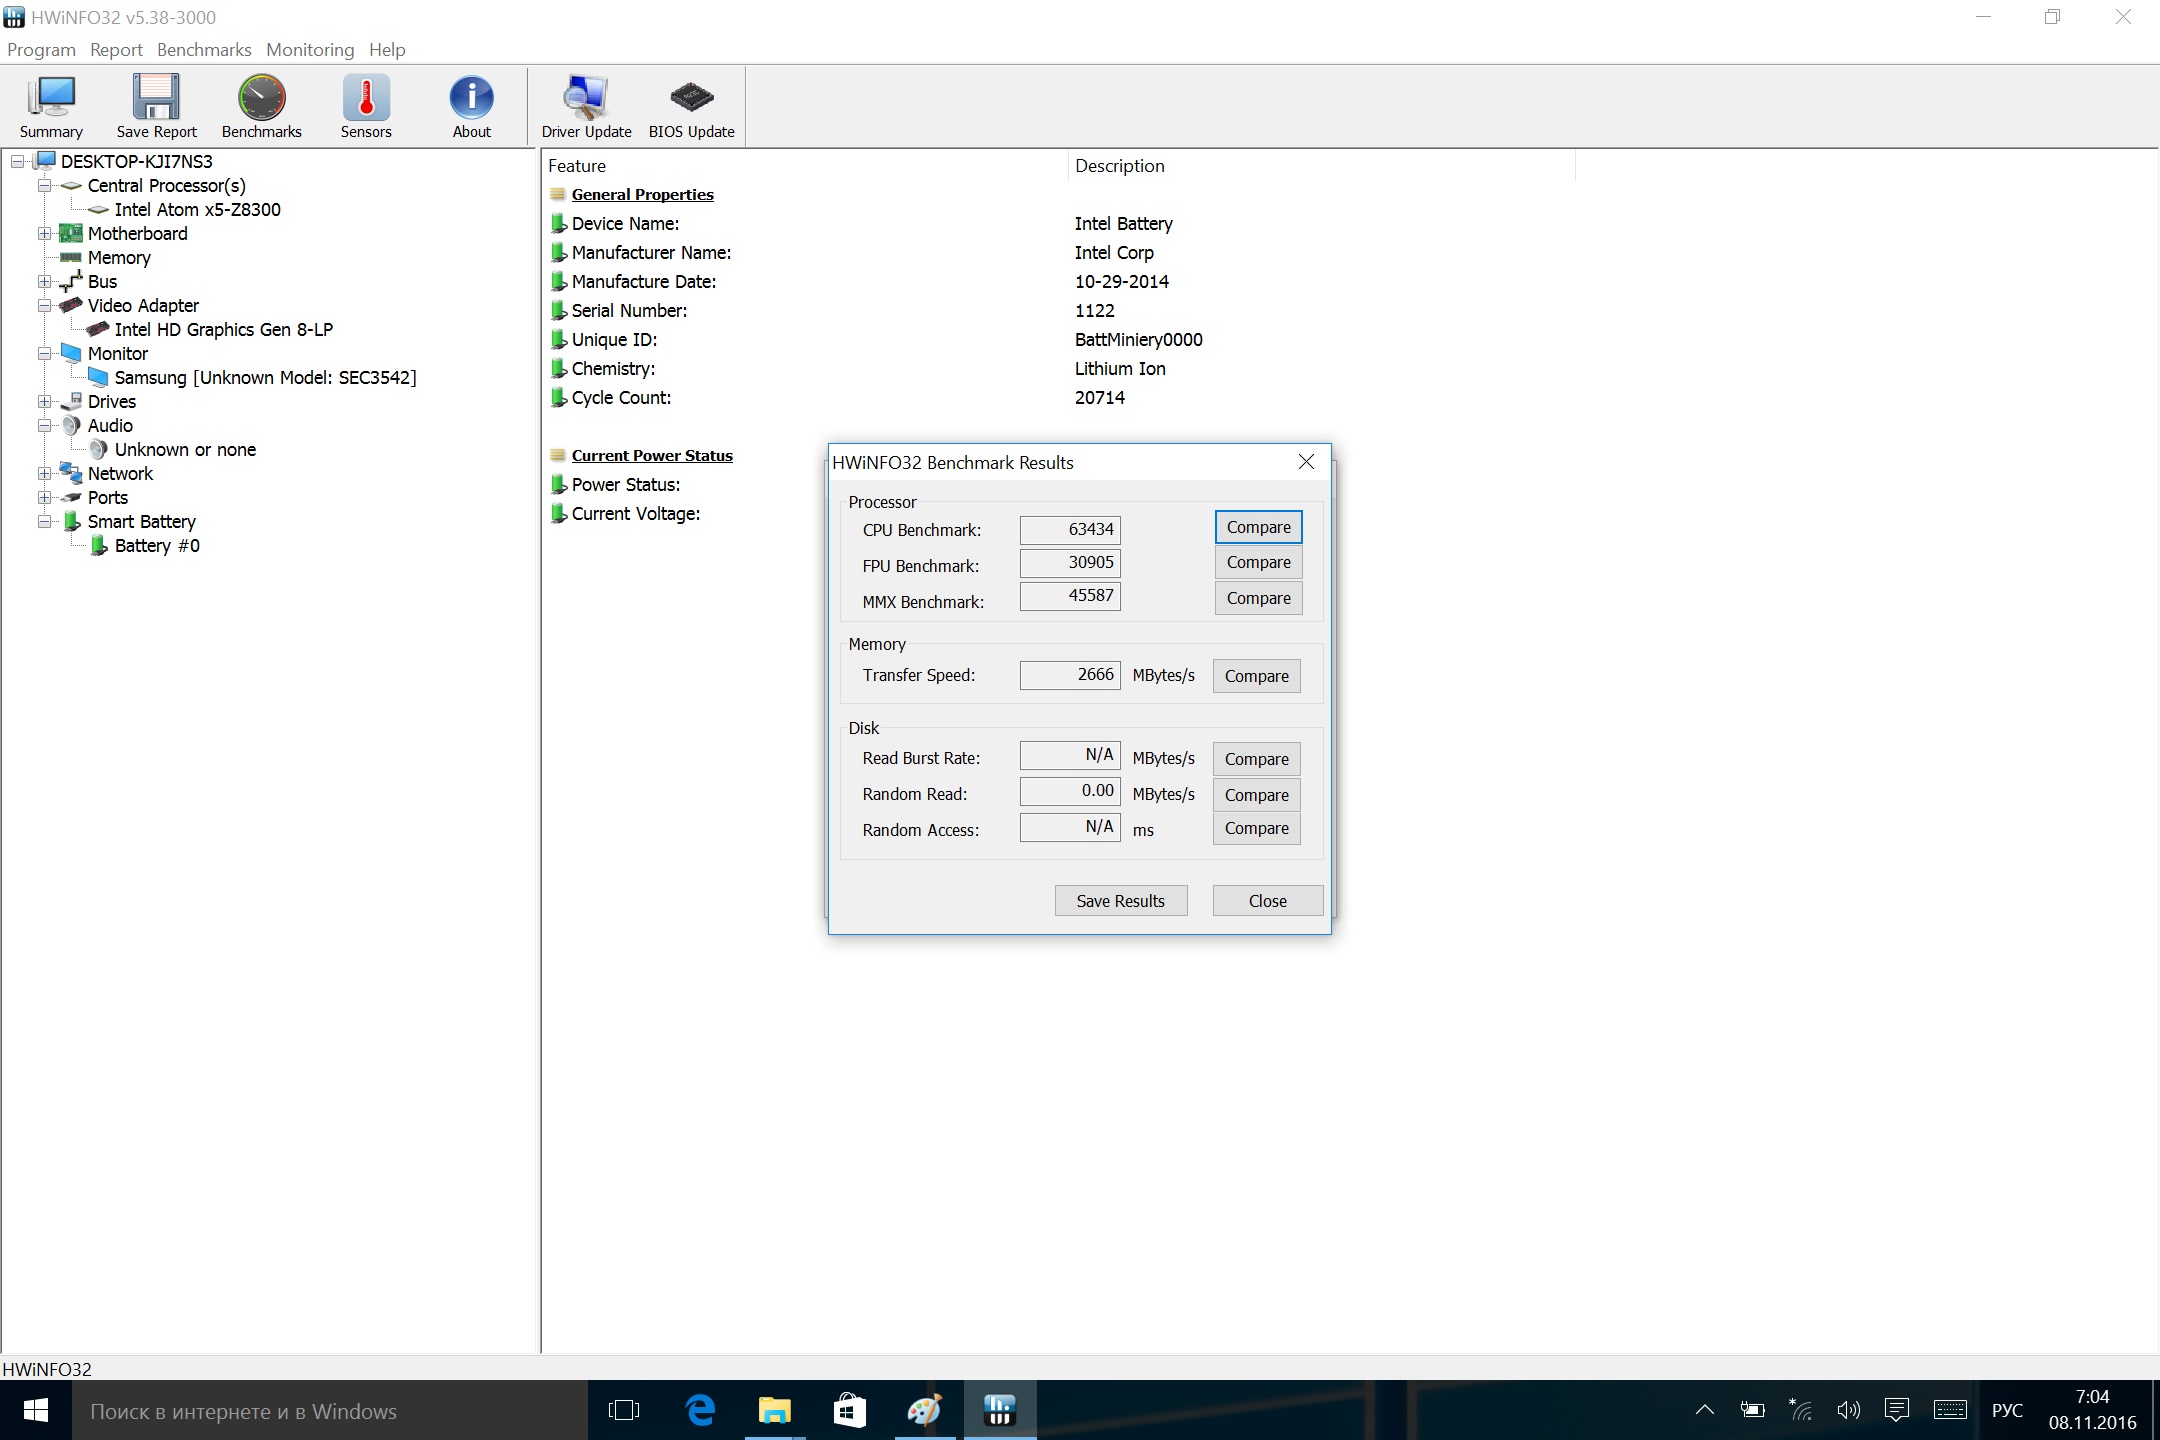Open the Help menu
The width and height of the screenshot is (2160, 1440).
[x=387, y=49]
